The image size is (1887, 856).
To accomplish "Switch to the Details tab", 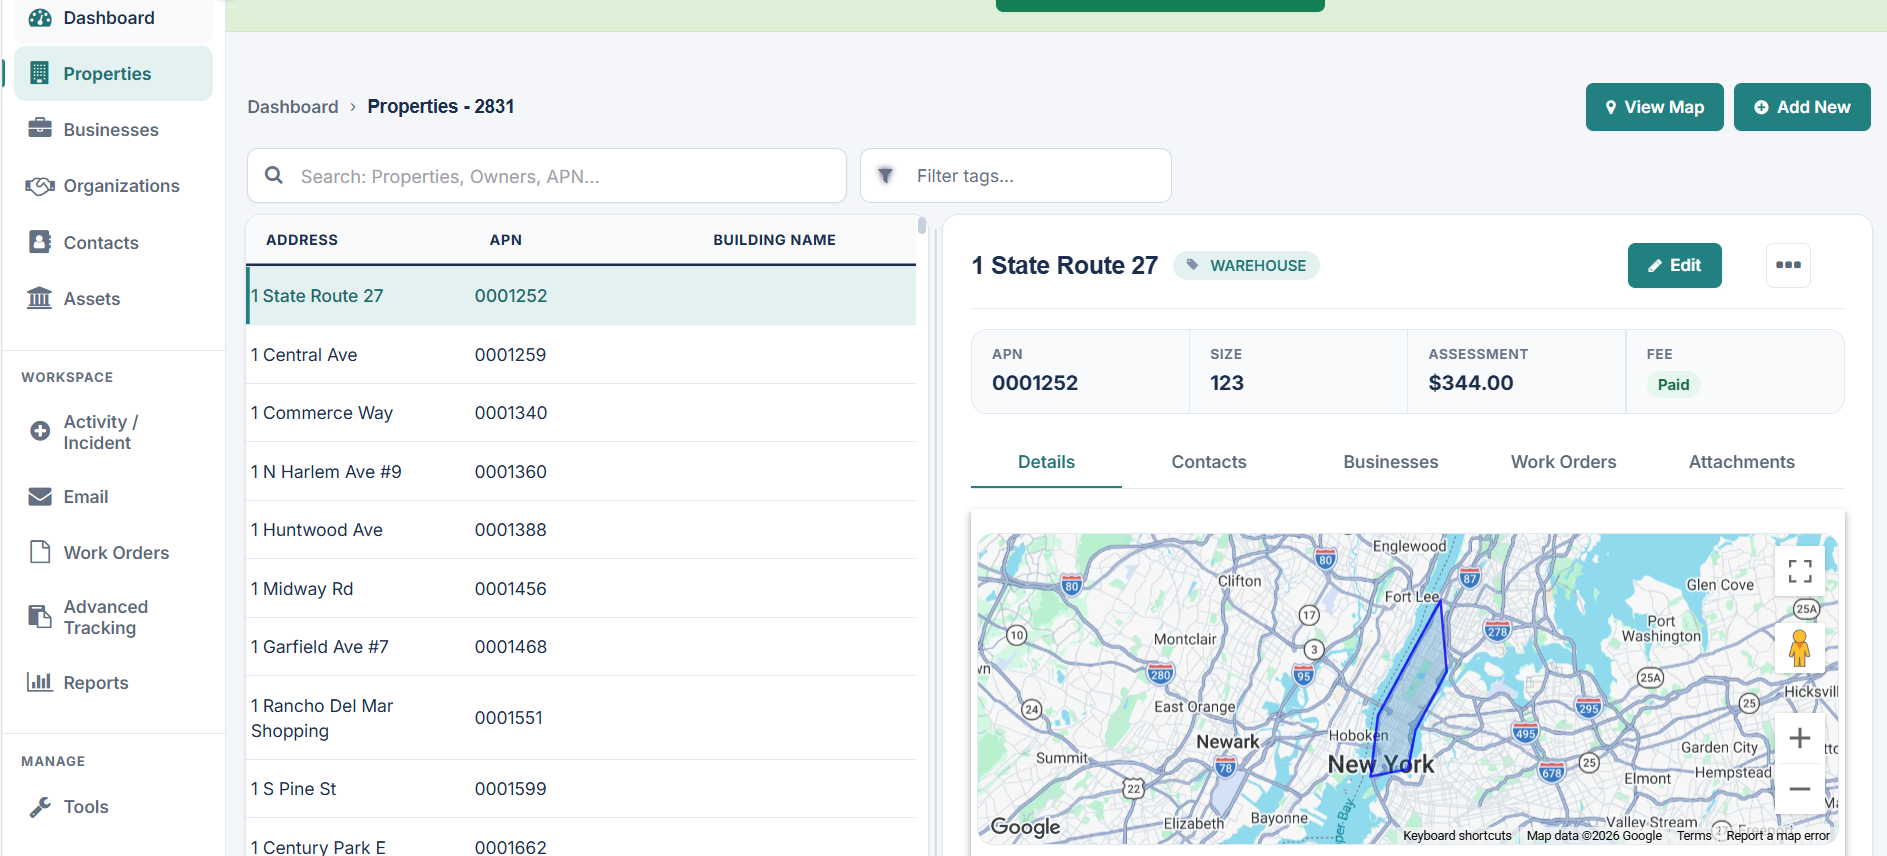I will pyautogui.click(x=1046, y=462).
